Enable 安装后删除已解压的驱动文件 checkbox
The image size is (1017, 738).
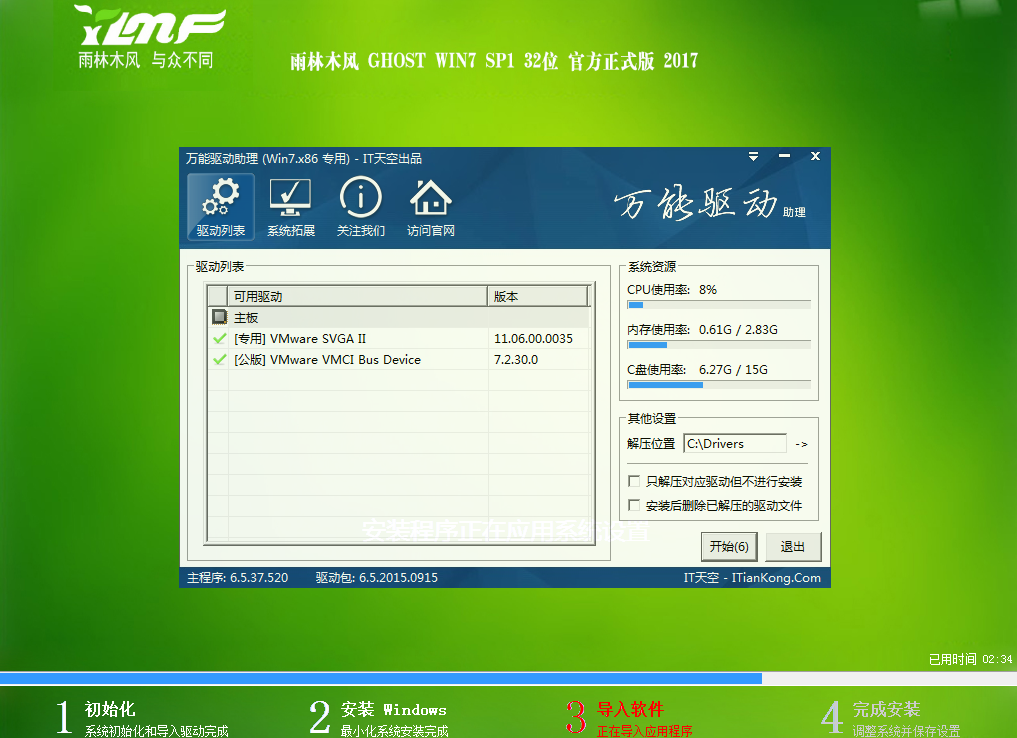pos(634,505)
